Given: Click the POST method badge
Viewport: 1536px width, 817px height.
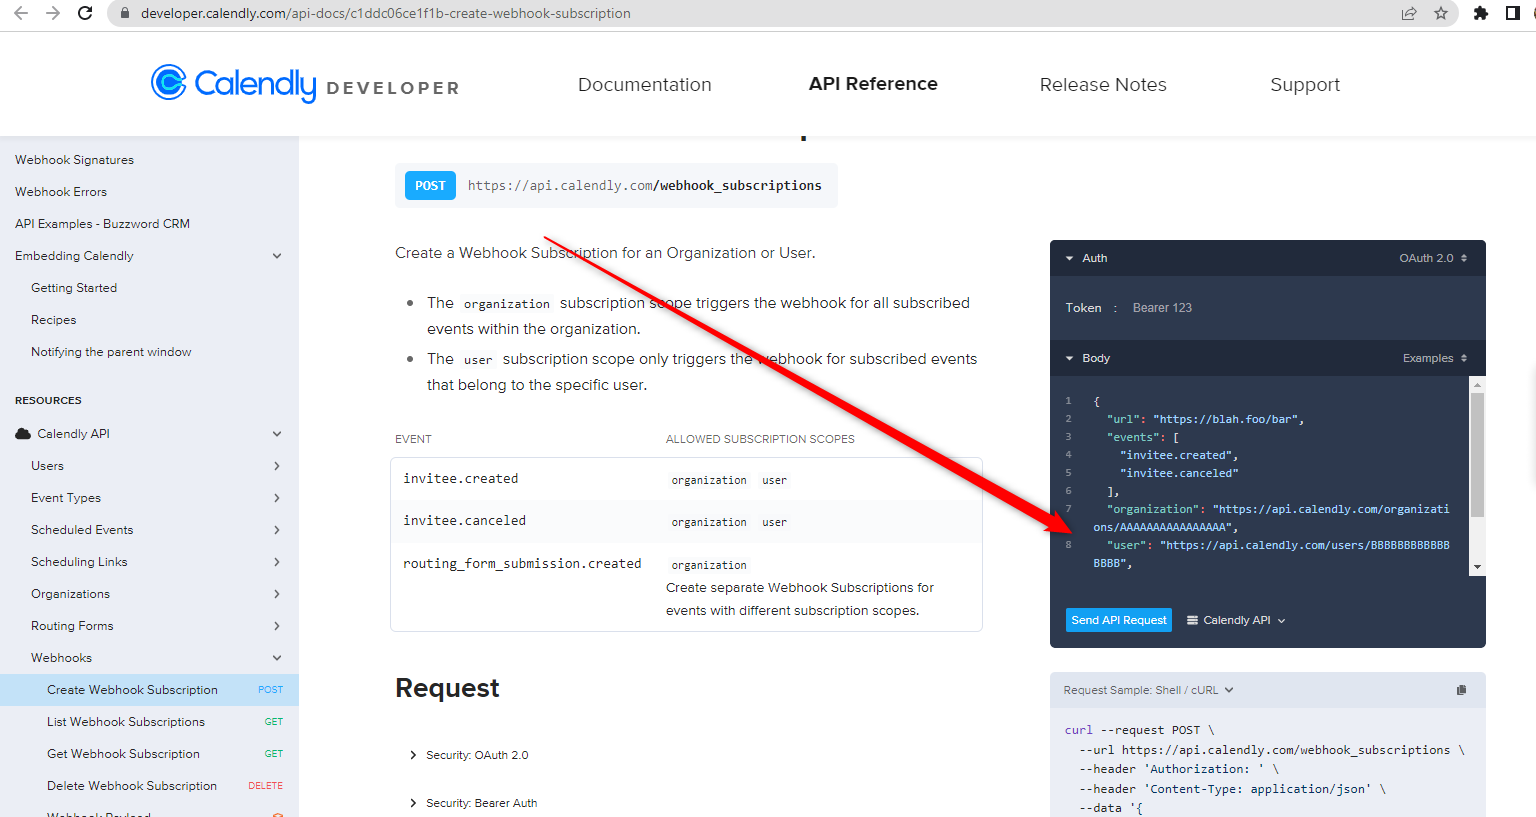Looking at the screenshot, I should tap(430, 186).
